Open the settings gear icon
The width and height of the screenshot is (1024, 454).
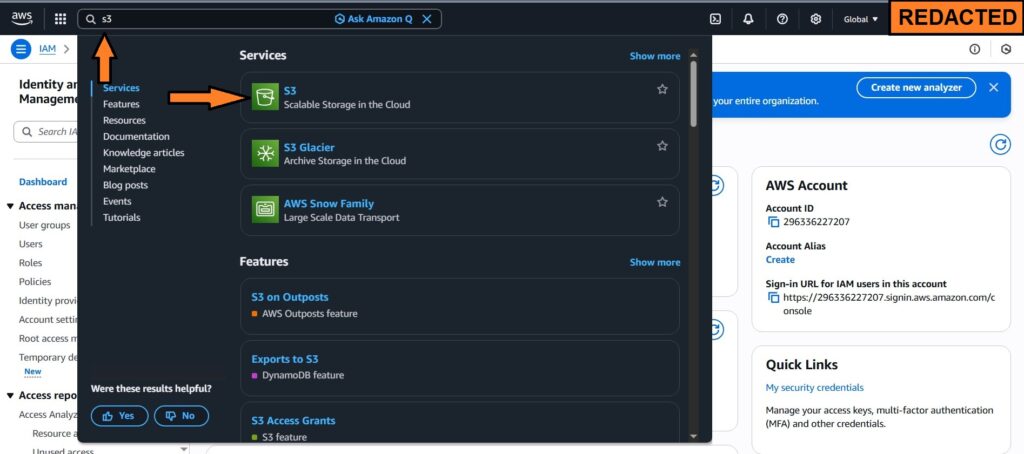tap(816, 19)
